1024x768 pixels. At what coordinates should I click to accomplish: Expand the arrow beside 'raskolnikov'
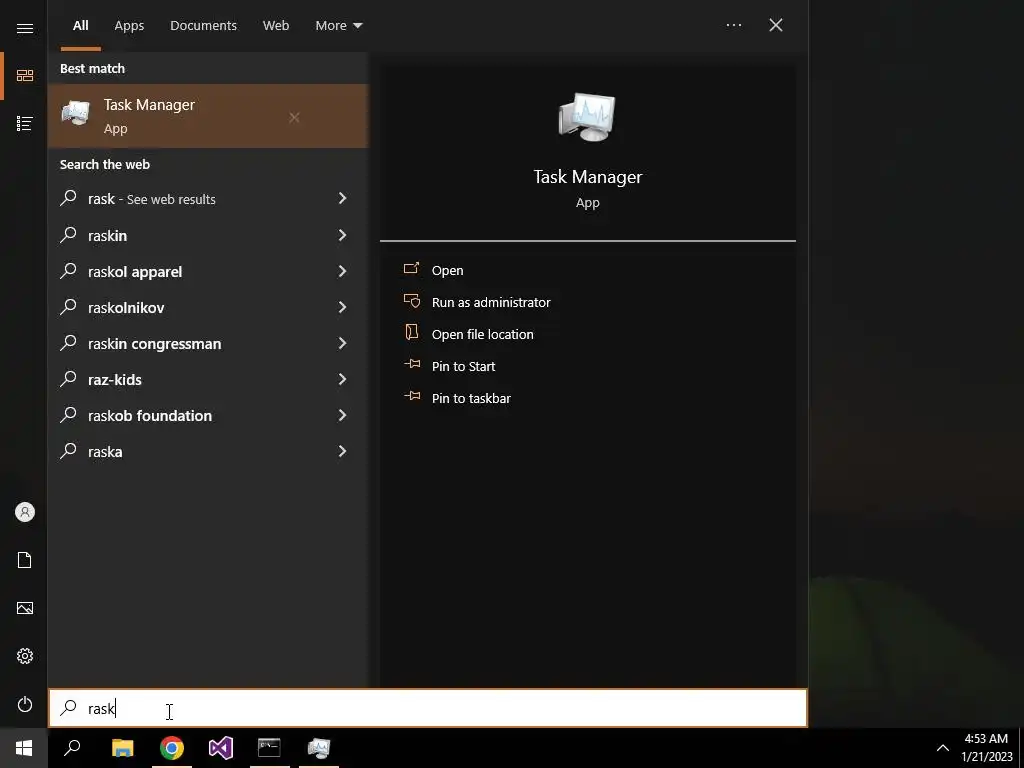click(x=342, y=306)
